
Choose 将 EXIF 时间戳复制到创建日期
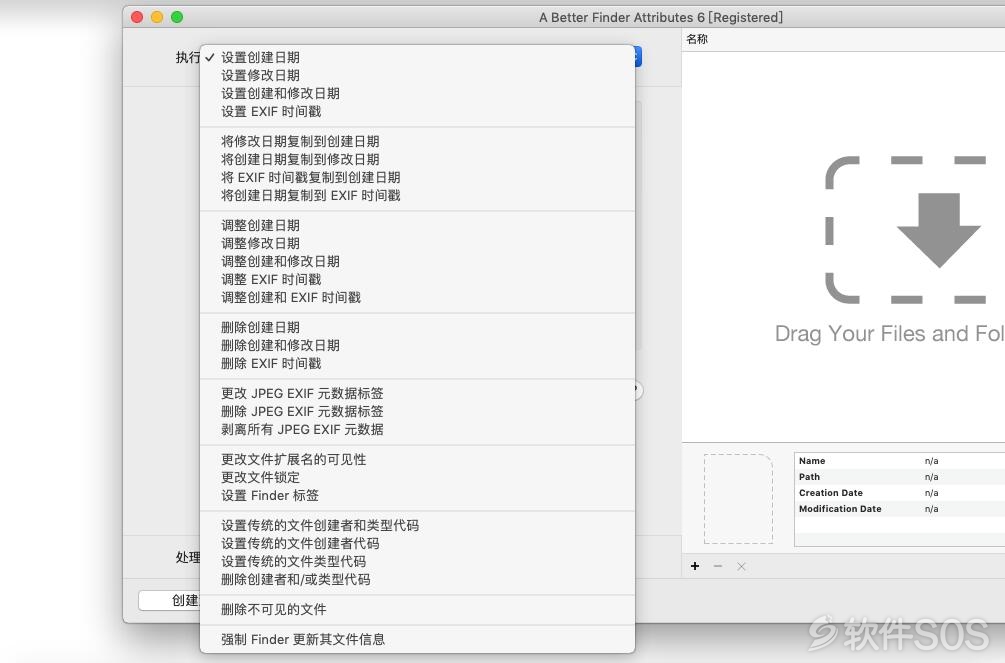tap(417, 177)
